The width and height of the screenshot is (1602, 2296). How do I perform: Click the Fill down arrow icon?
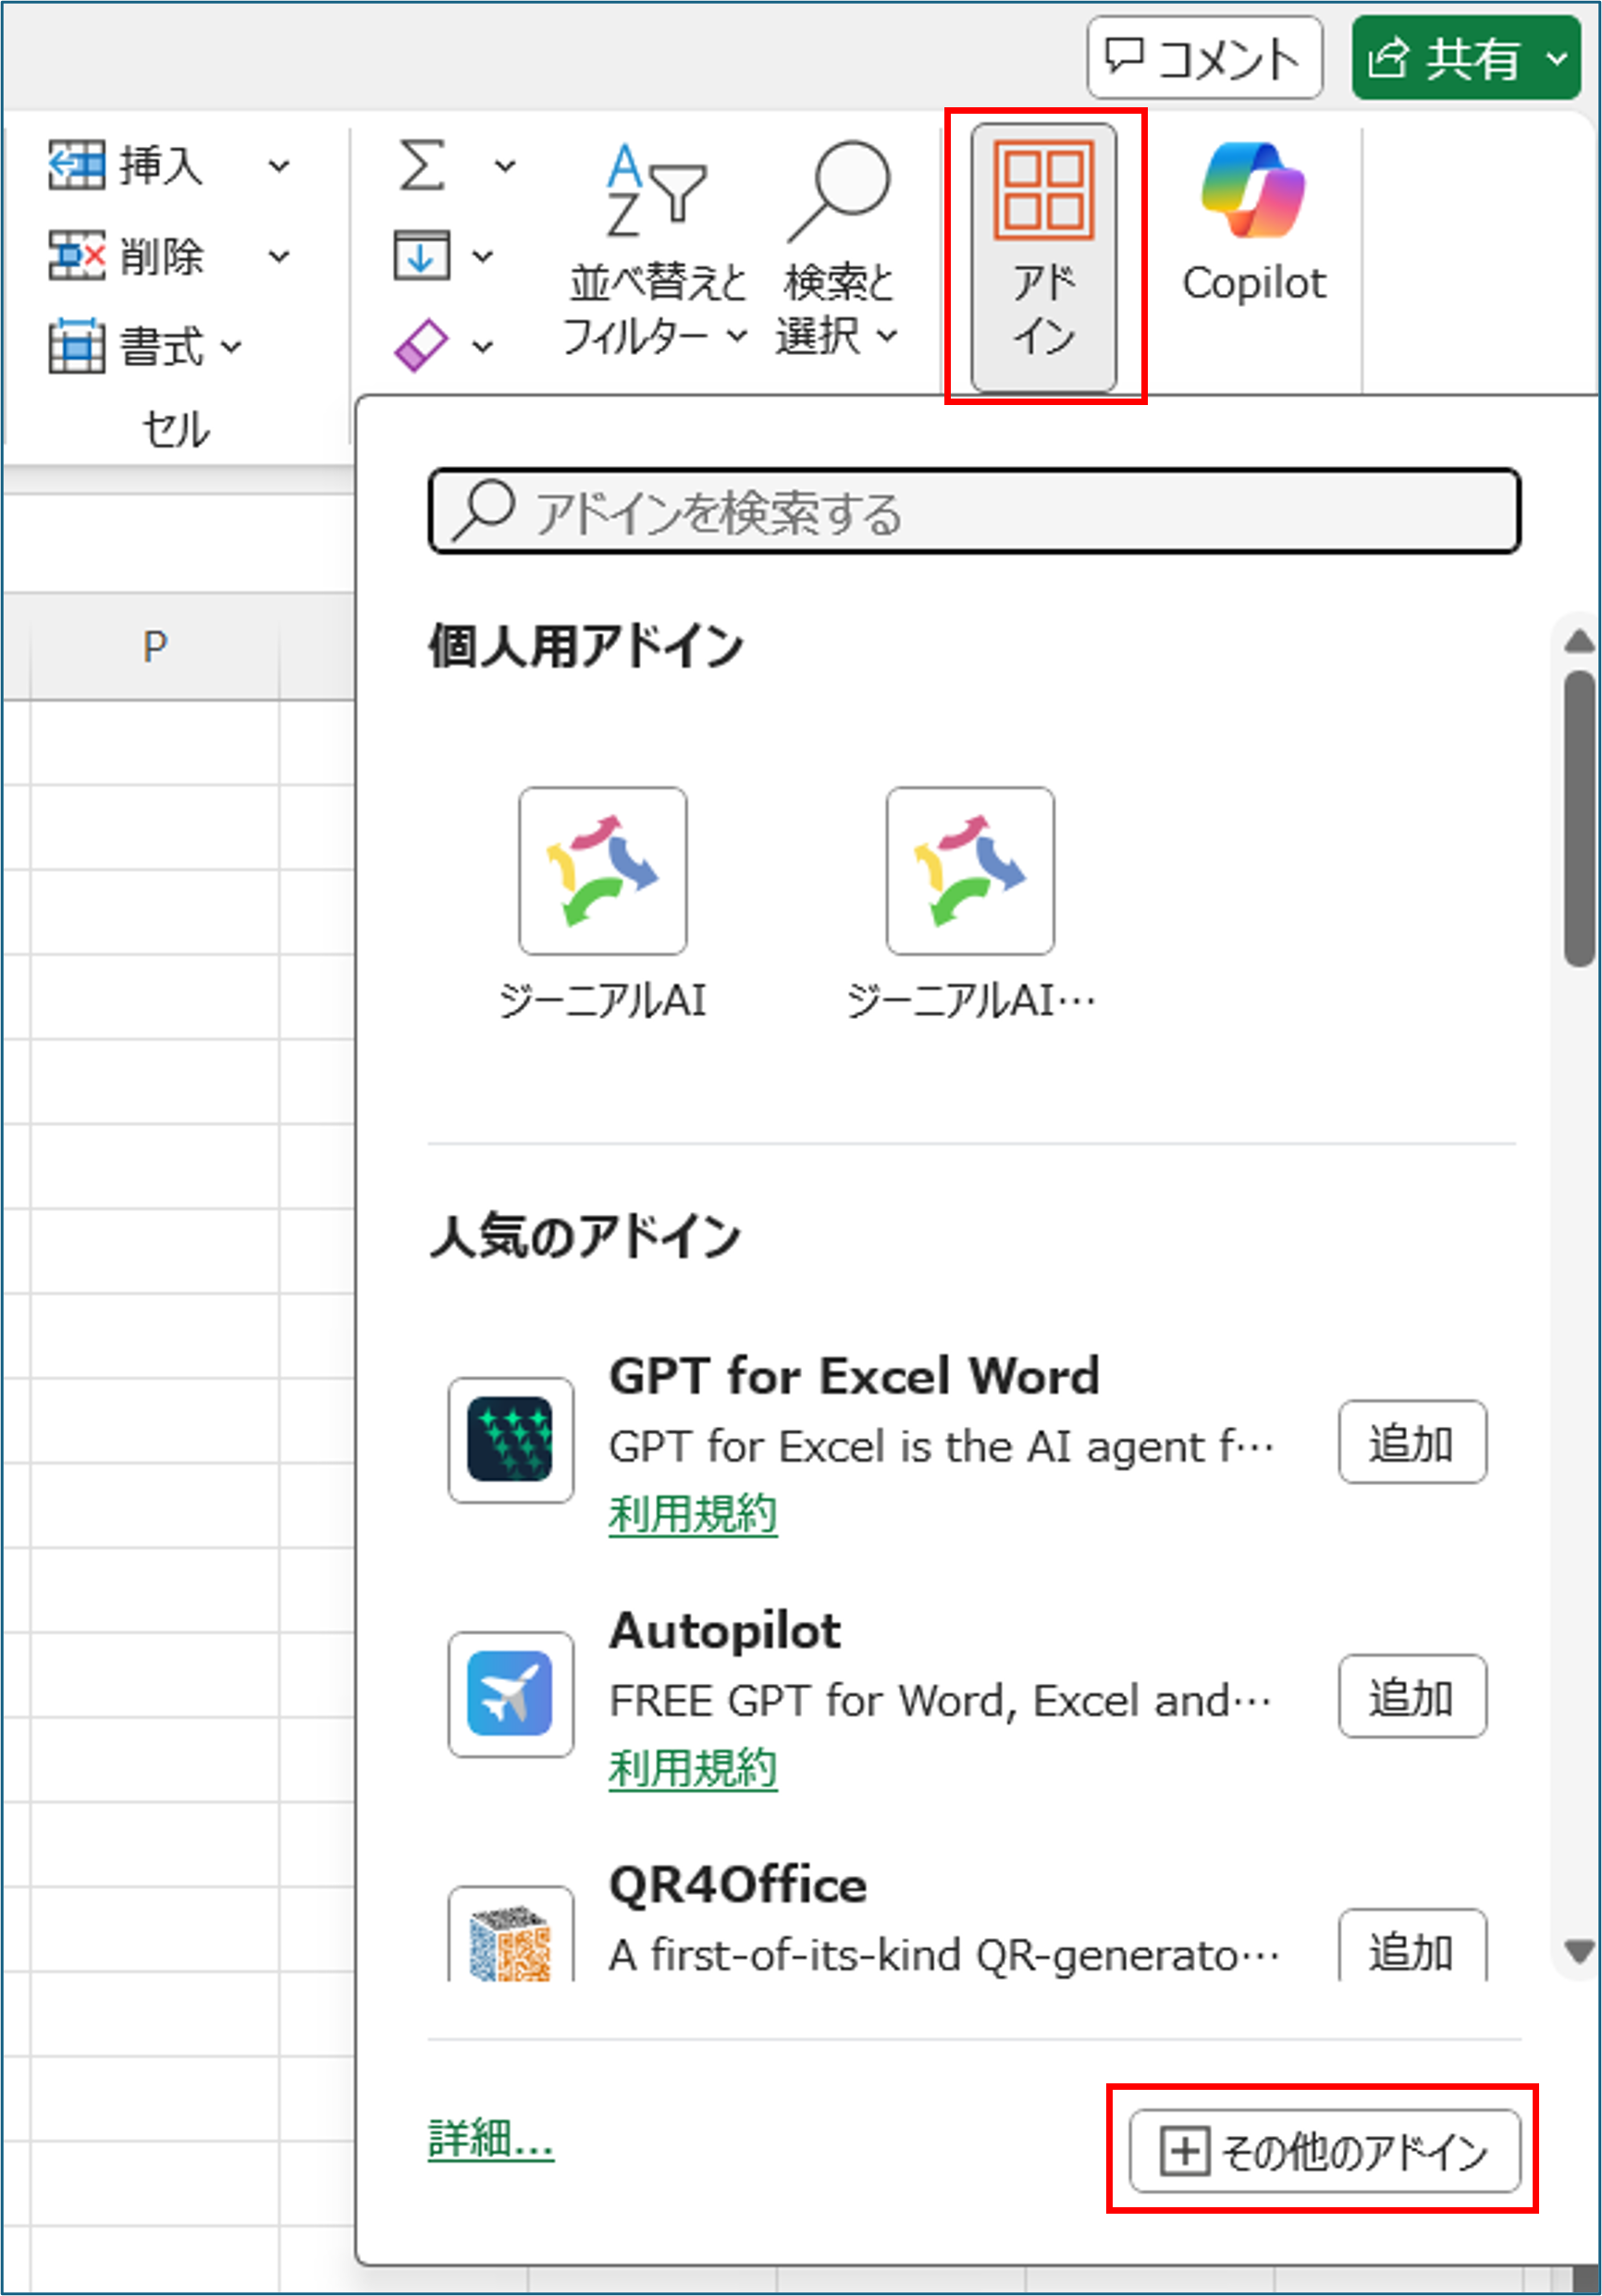(x=421, y=256)
